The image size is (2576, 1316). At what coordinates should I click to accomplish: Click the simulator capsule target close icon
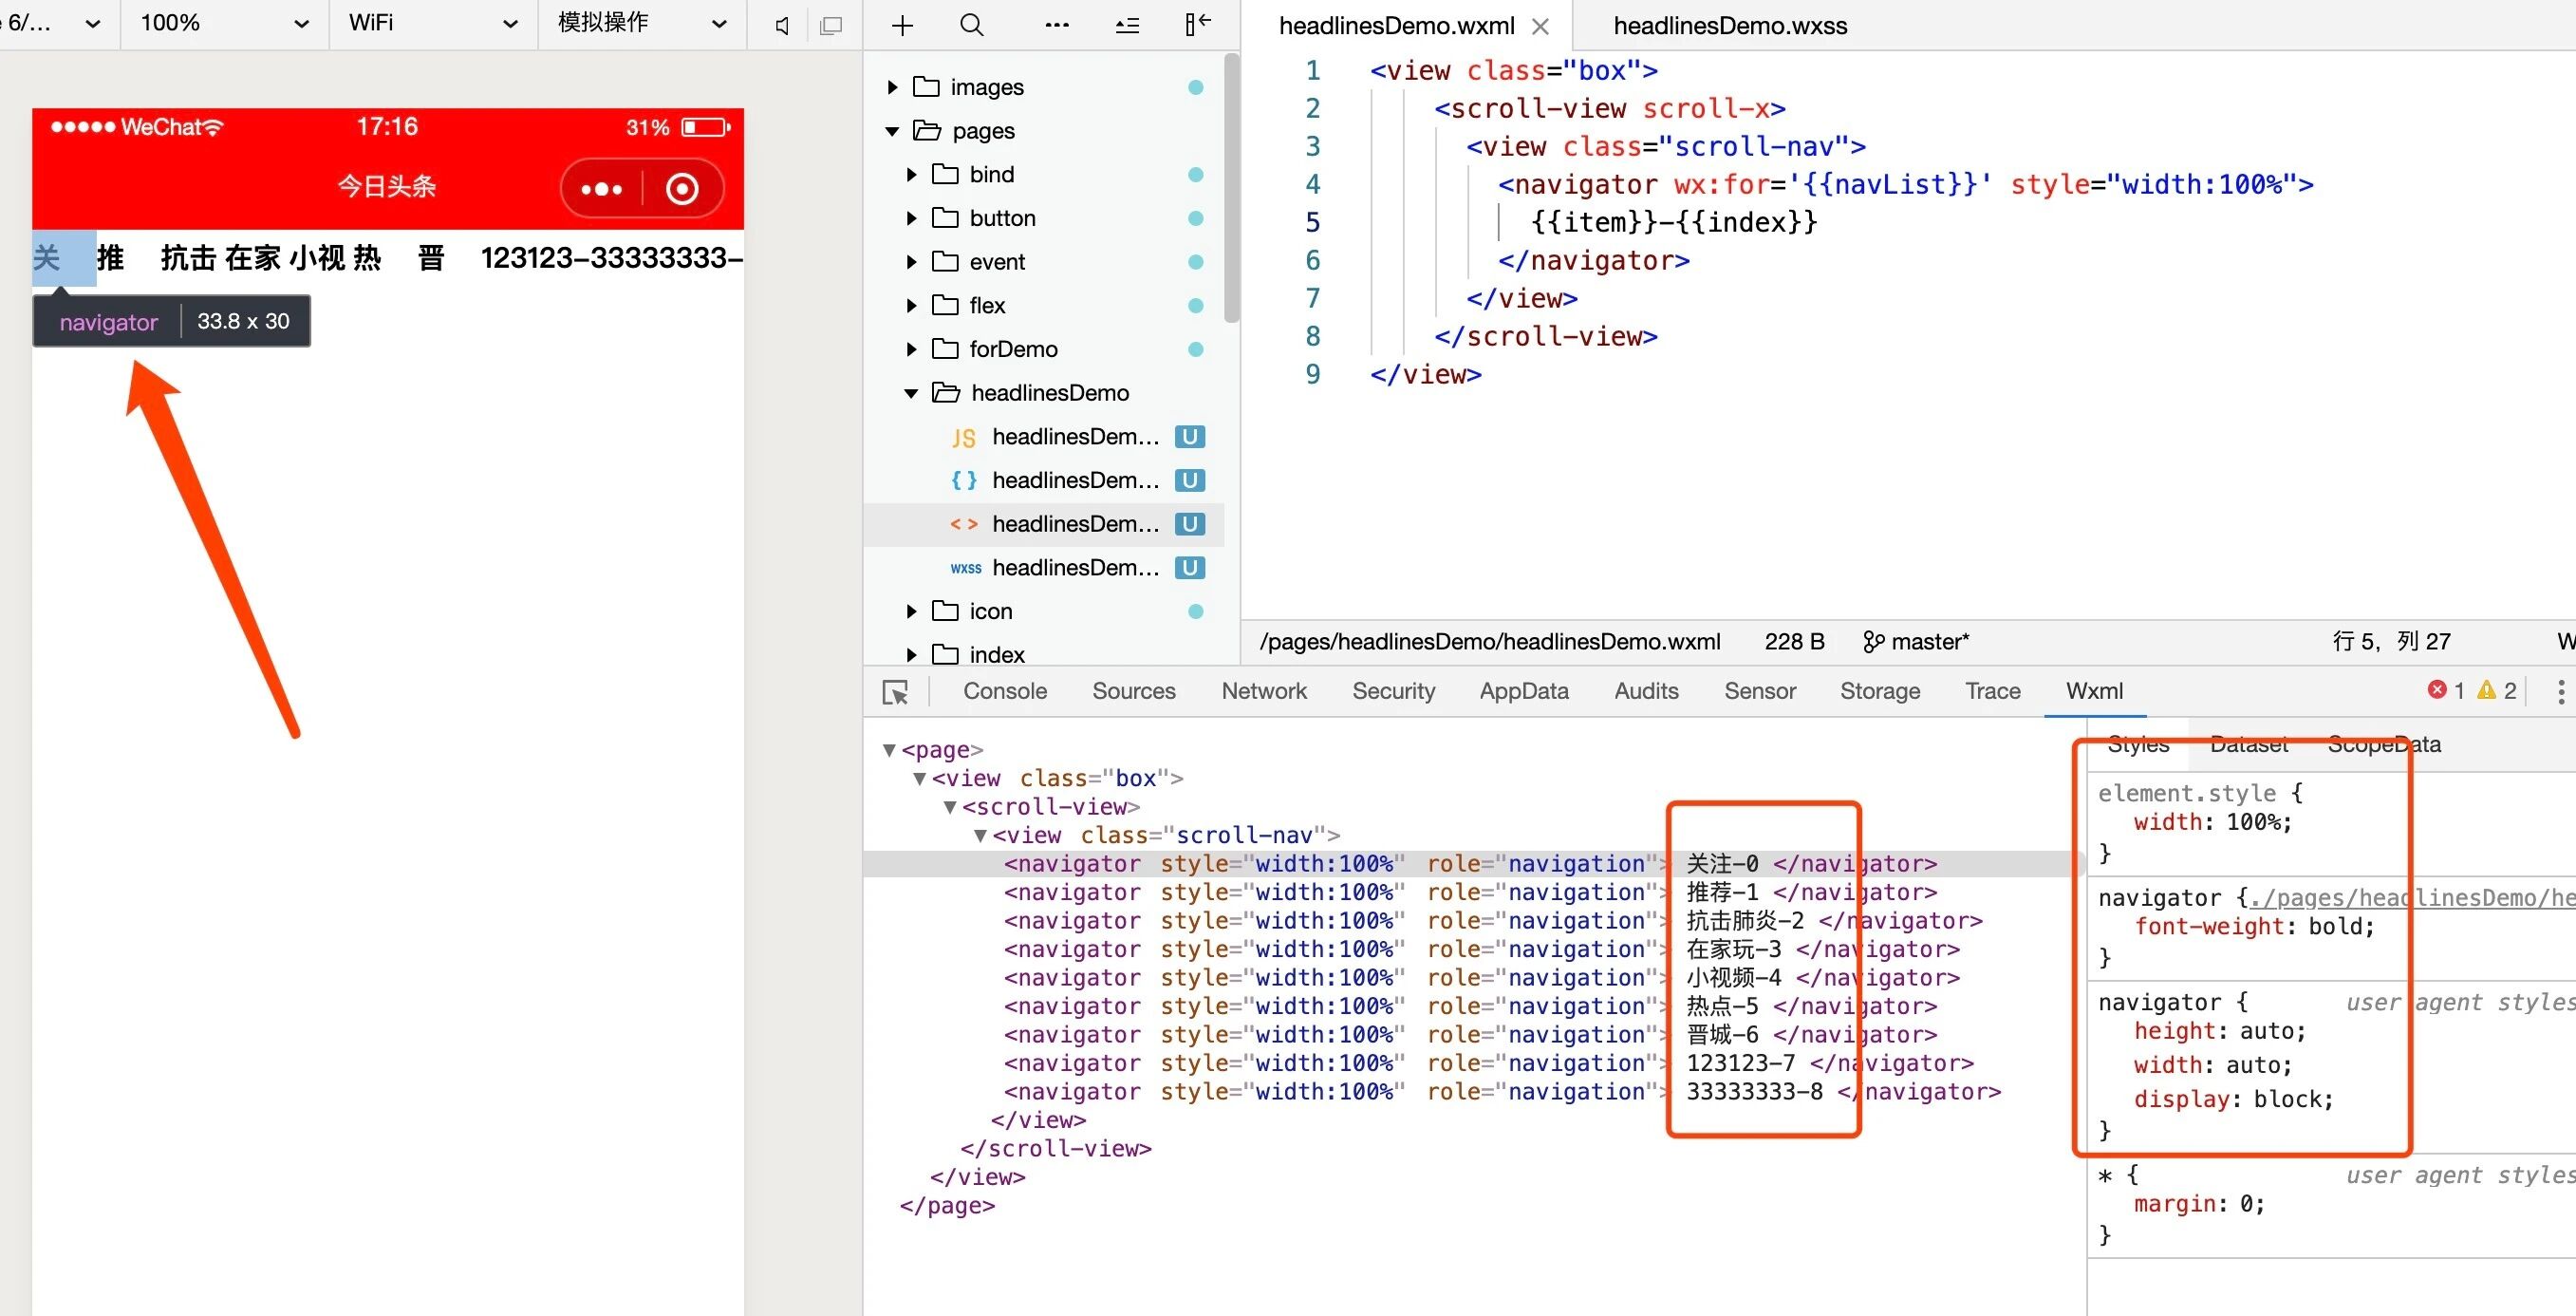coord(682,189)
